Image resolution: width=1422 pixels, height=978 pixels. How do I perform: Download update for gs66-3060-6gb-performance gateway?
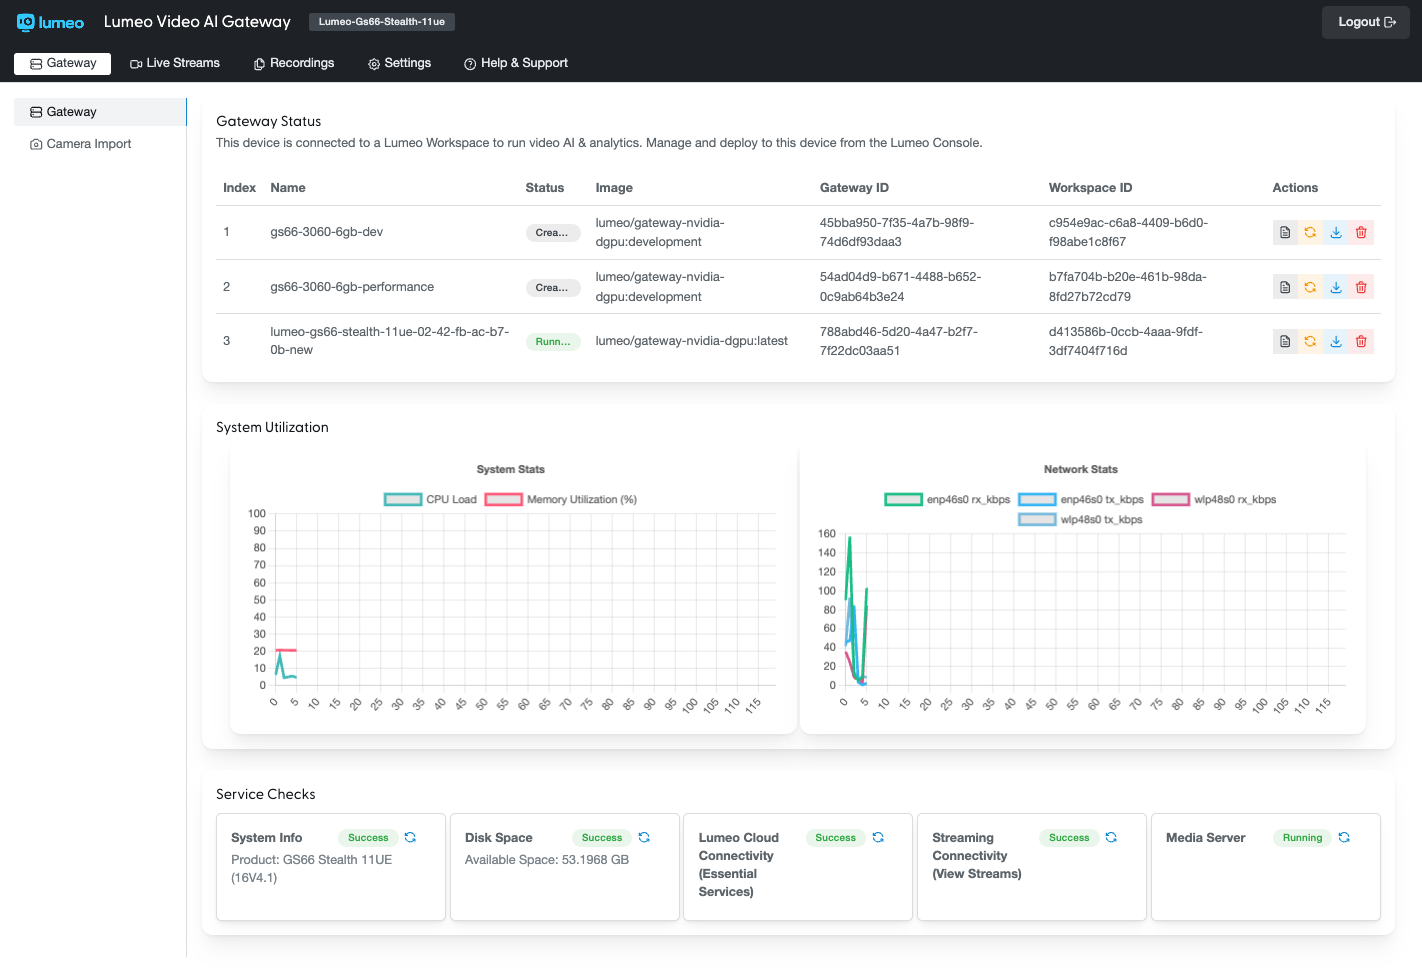pos(1336,287)
